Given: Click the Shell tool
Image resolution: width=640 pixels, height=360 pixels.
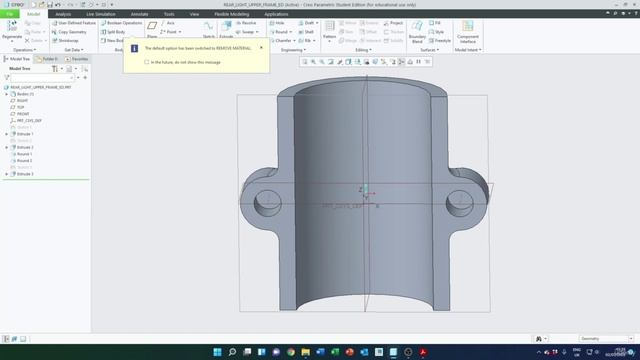Looking at the screenshot, I should tap(306, 32).
